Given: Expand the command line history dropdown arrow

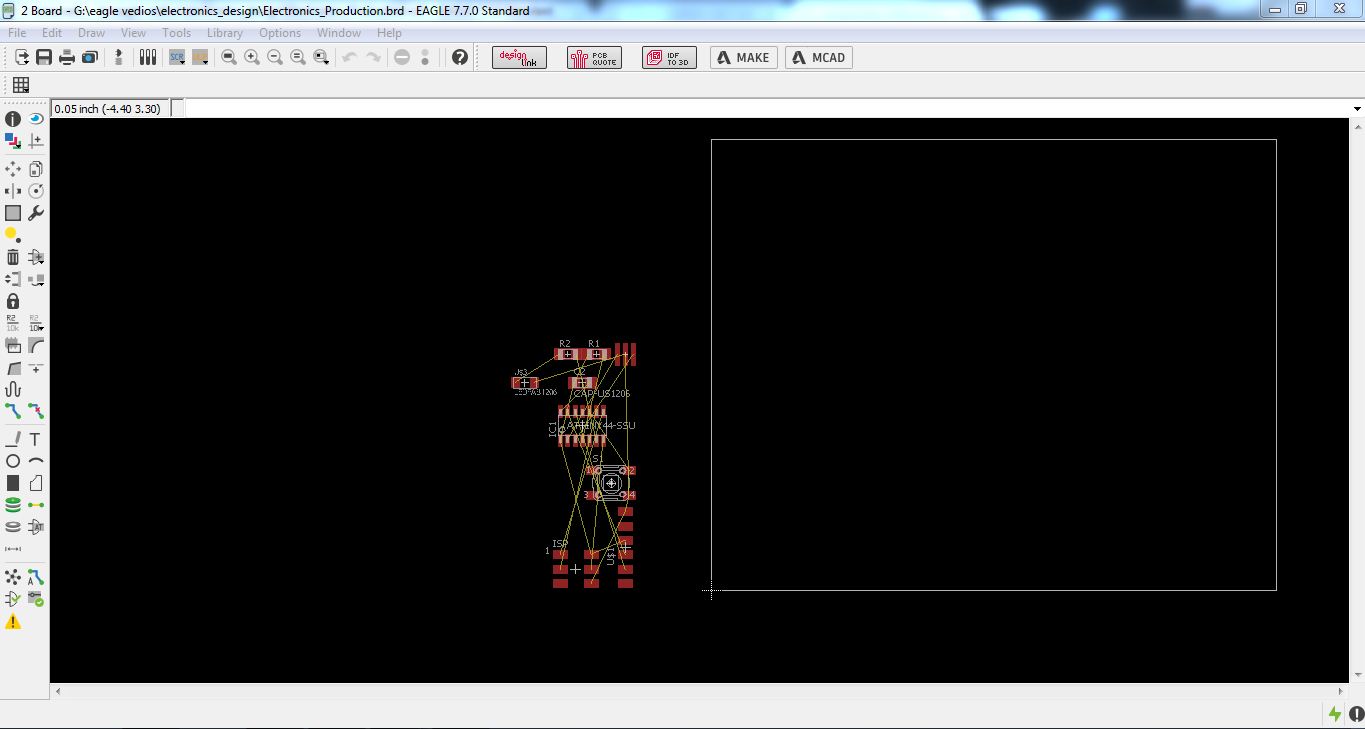Looking at the screenshot, I should (1357, 108).
